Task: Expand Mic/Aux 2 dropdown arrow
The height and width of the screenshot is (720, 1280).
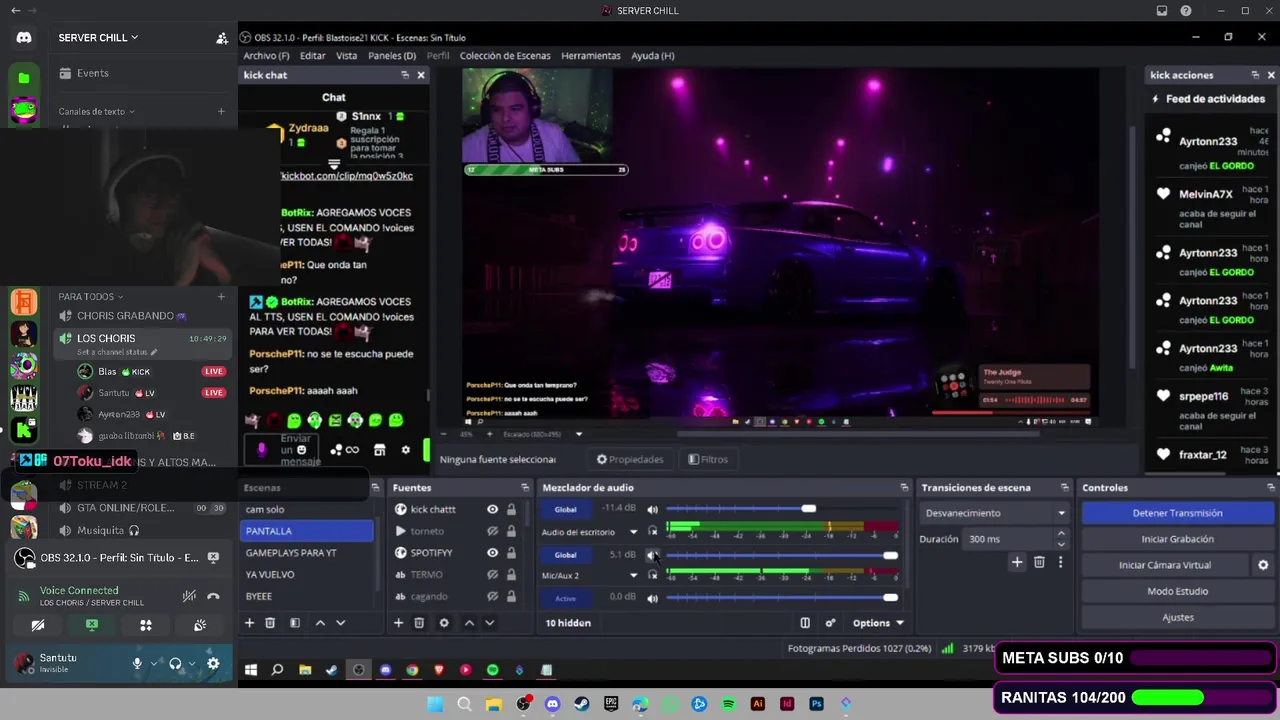Action: (x=633, y=576)
